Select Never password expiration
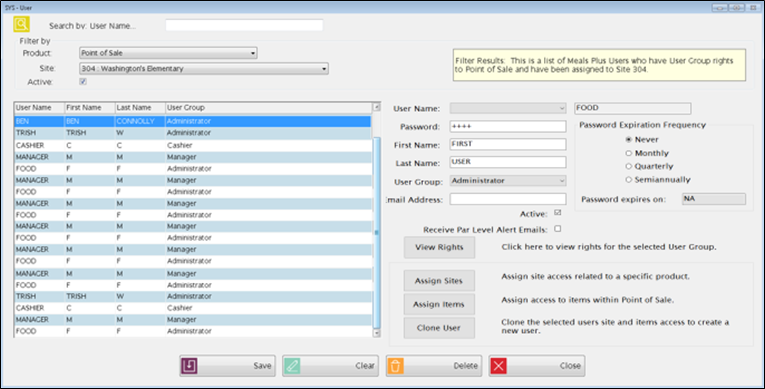 coord(629,140)
